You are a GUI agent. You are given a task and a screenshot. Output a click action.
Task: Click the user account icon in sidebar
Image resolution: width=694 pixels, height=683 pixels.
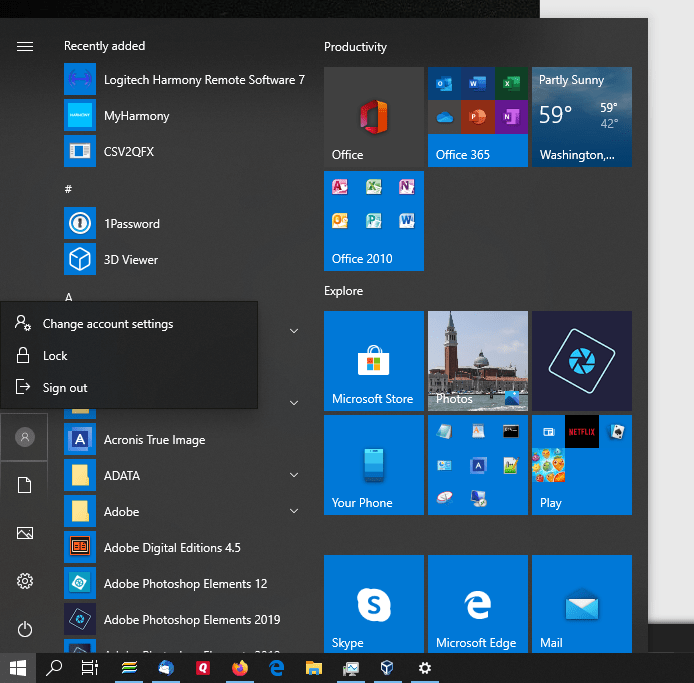[x=24, y=437]
